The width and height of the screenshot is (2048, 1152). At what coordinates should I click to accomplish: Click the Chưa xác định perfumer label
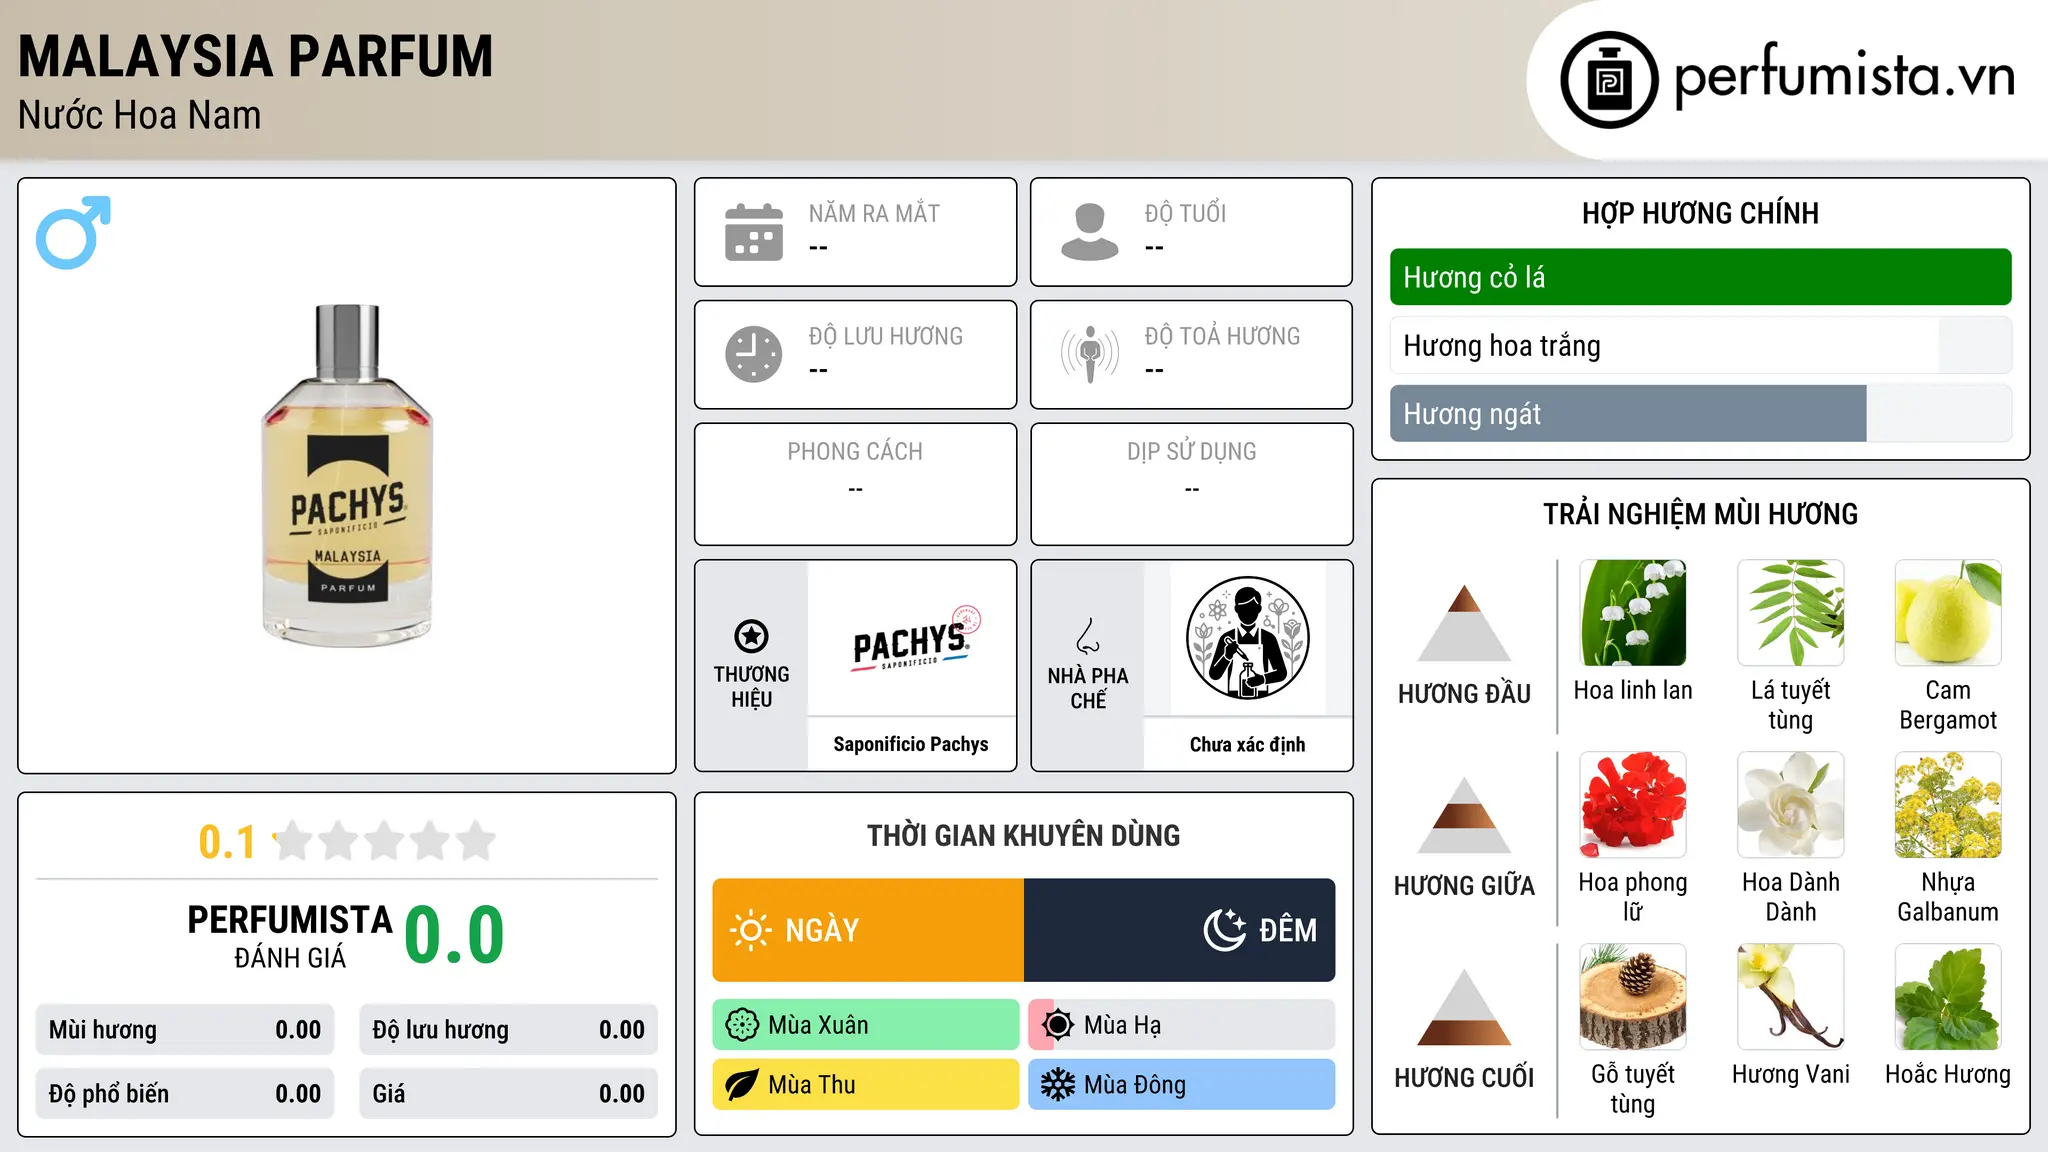[1247, 744]
